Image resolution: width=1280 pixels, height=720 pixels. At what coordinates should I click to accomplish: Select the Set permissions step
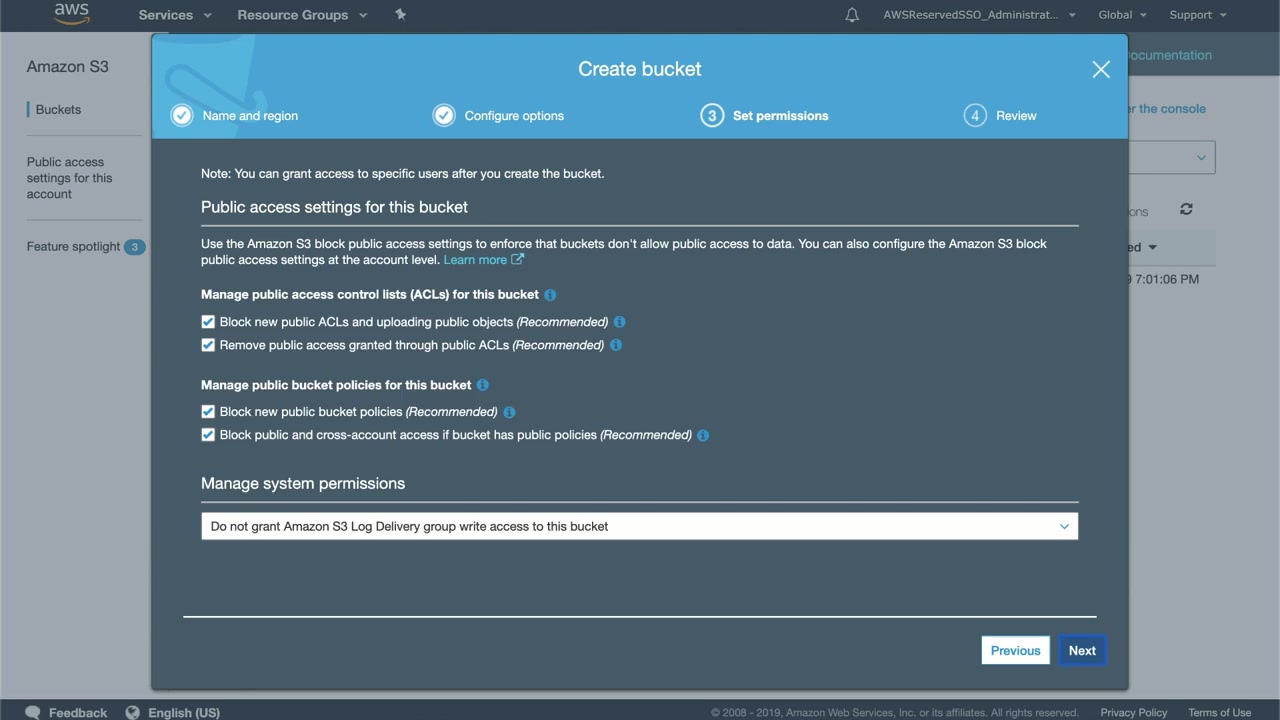click(x=780, y=116)
